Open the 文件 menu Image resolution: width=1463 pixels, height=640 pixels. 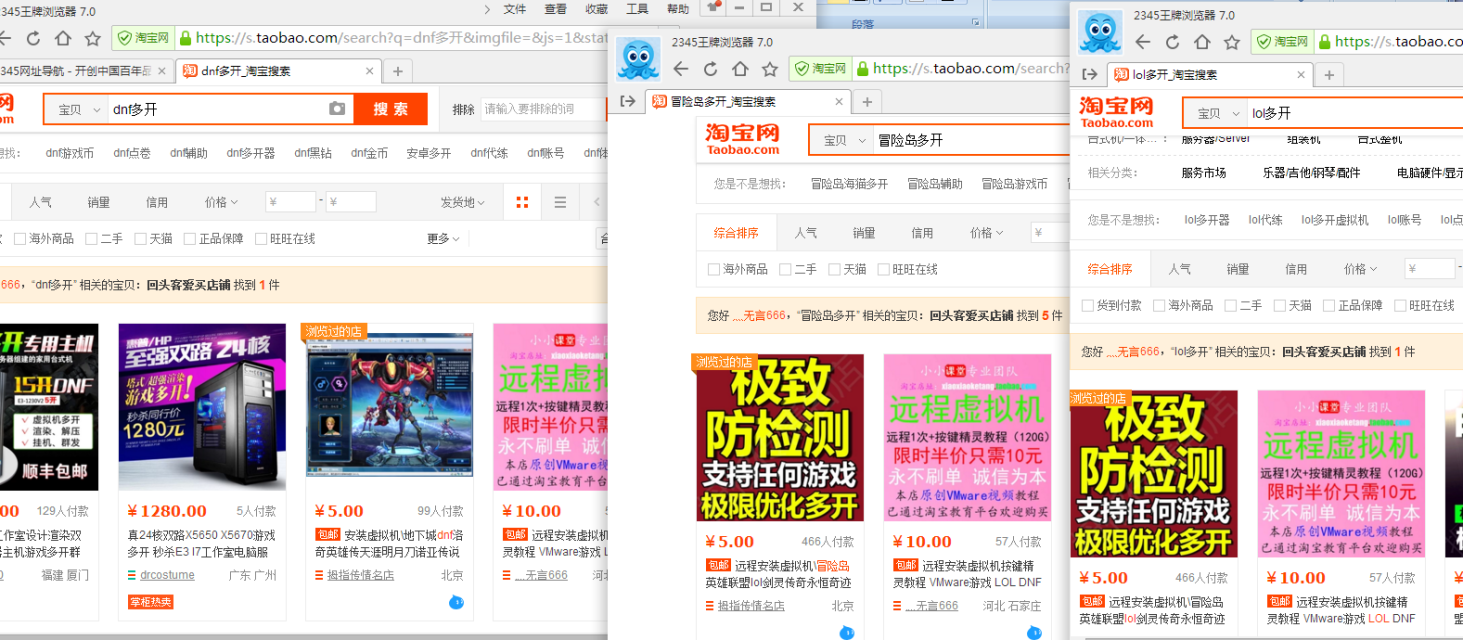point(515,9)
